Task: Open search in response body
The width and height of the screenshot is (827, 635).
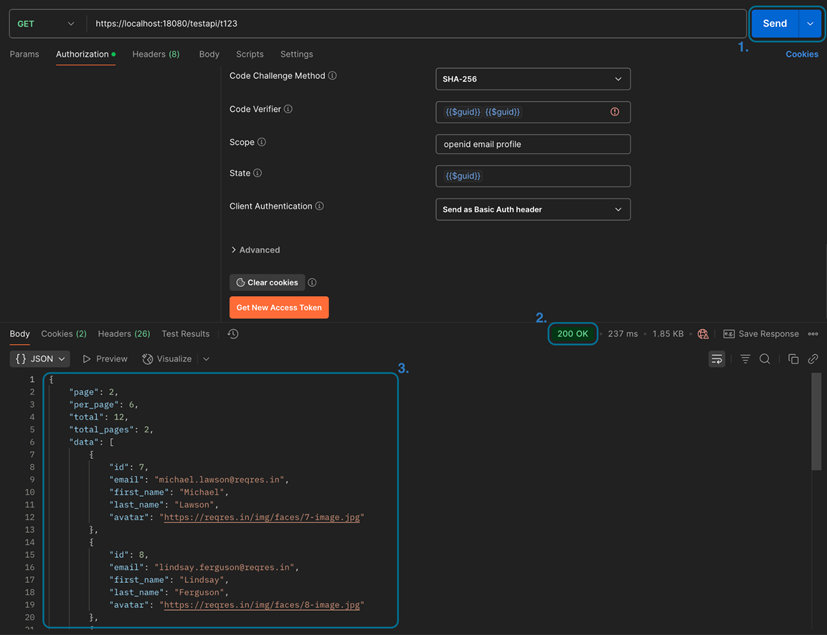Action: (765, 359)
